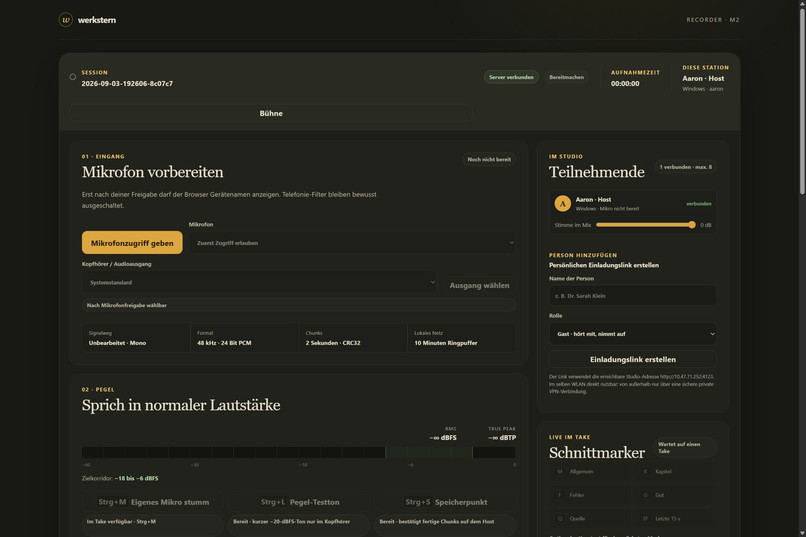This screenshot has height=537, width=806.
Task: Click the 'verbunden' status next to Aaron
Action: click(699, 203)
